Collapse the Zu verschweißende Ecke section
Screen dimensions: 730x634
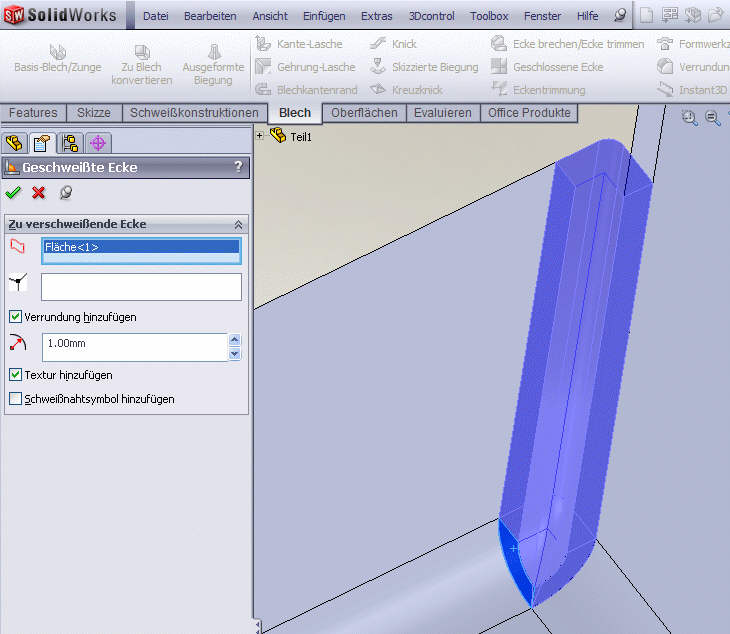238,226
